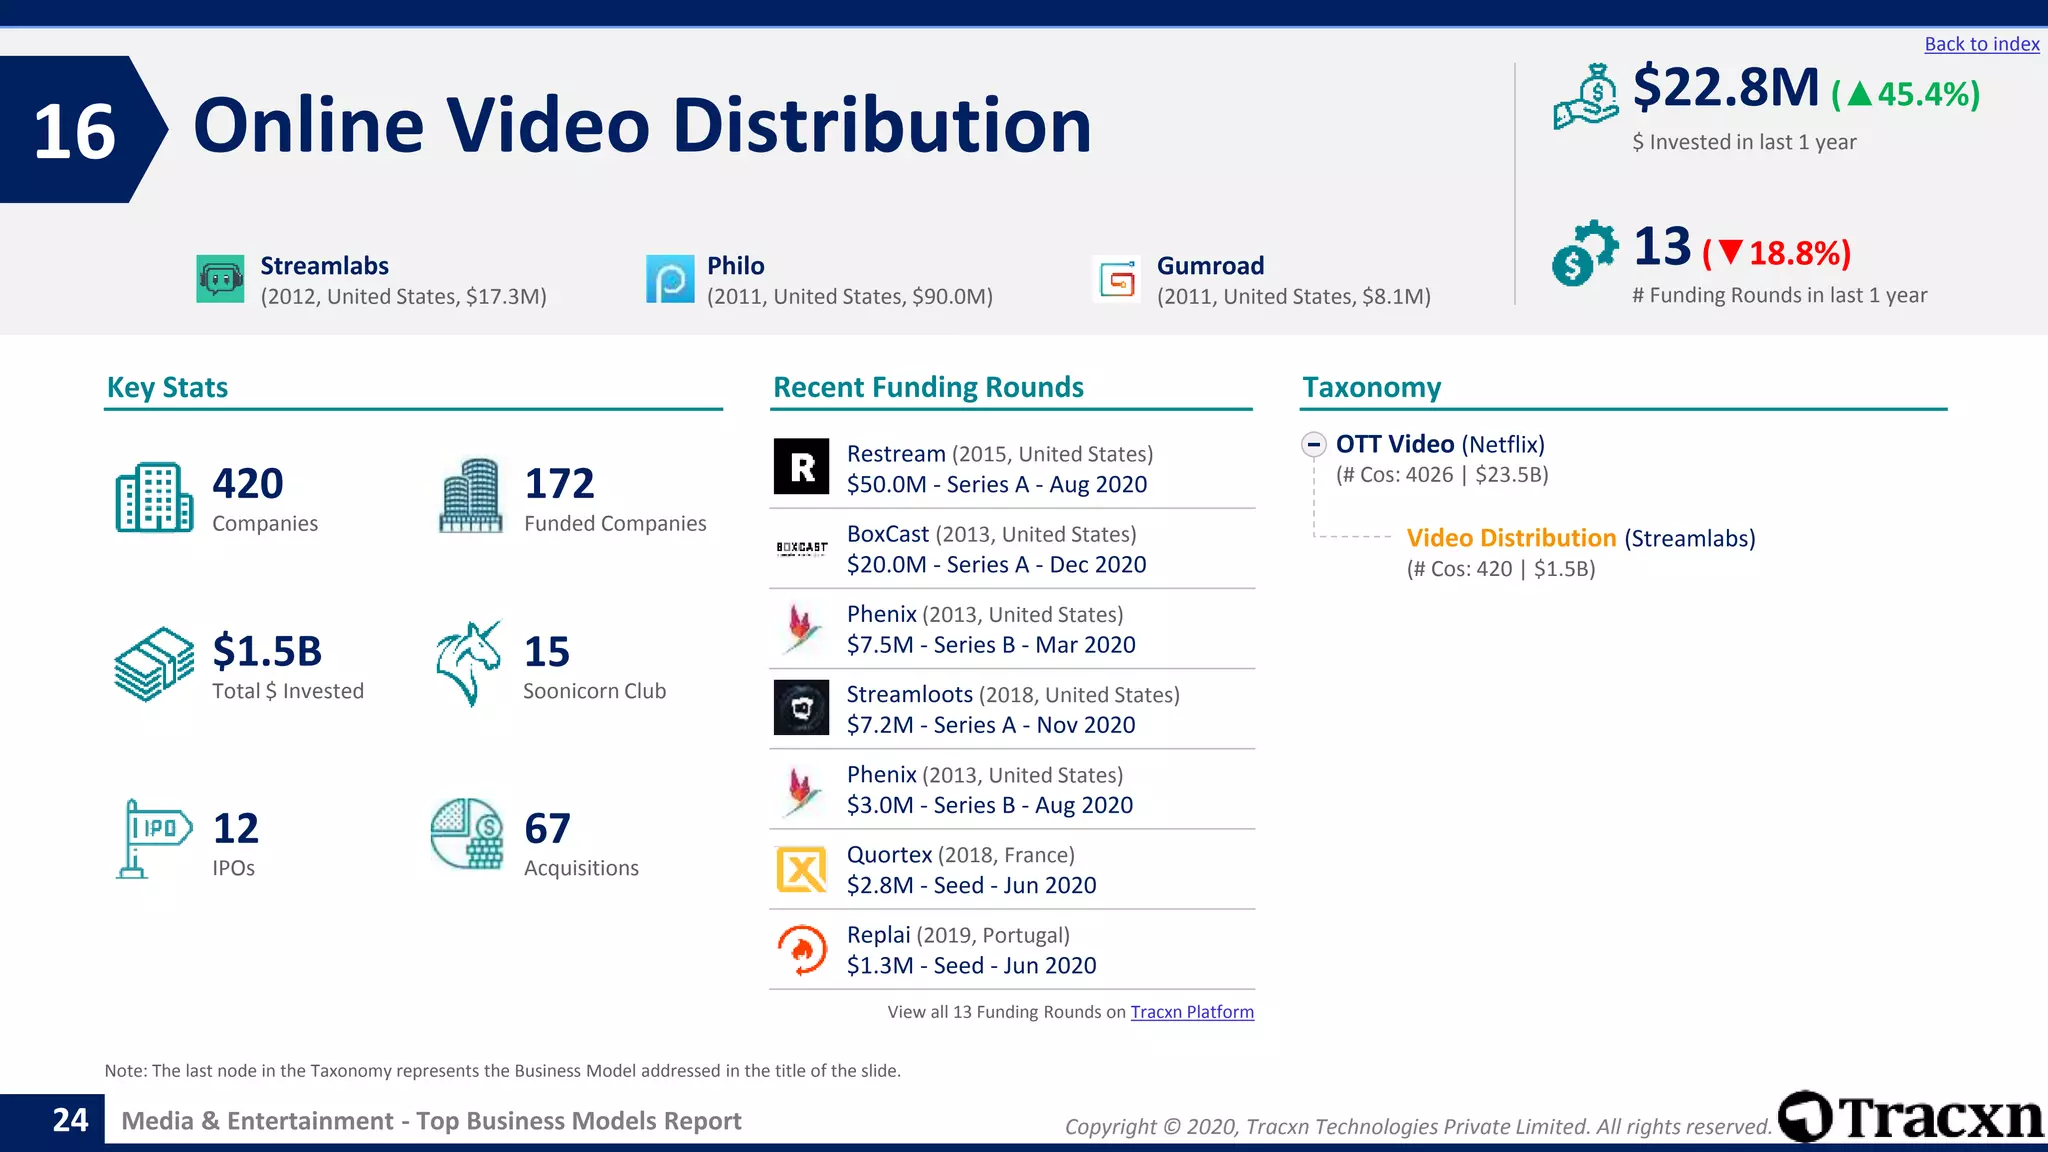Screen dimensions: 2048x1152
Task: Click the IPO signpost icon
Action: pos(155,838)
